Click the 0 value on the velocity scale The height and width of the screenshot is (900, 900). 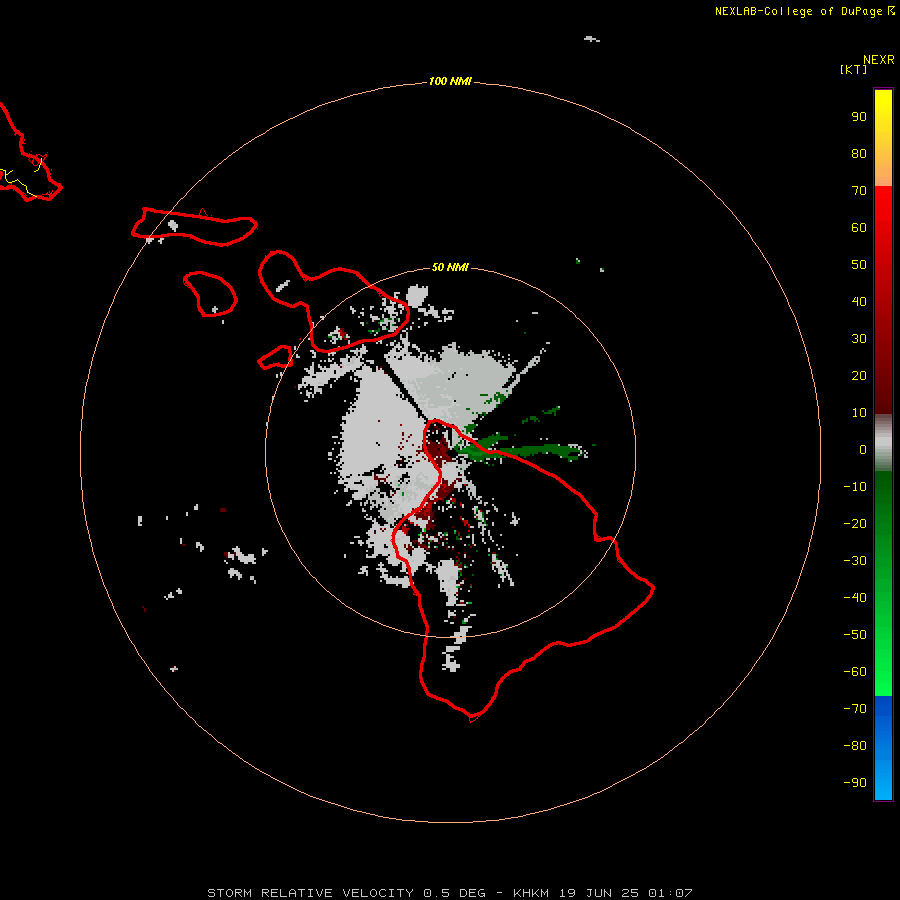(x=863, y=450)
